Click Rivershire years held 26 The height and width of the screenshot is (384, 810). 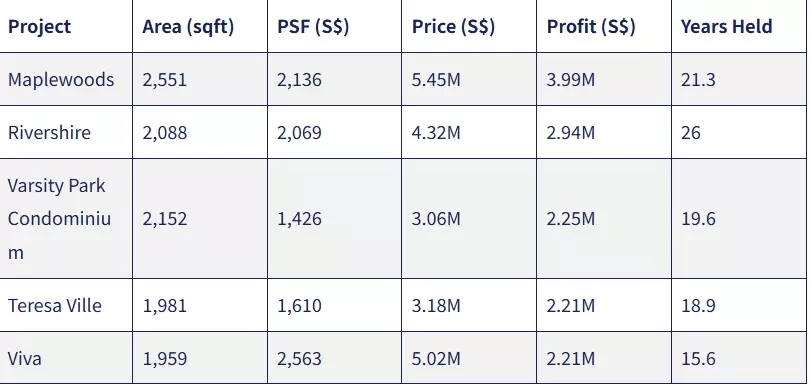(691, 133)
